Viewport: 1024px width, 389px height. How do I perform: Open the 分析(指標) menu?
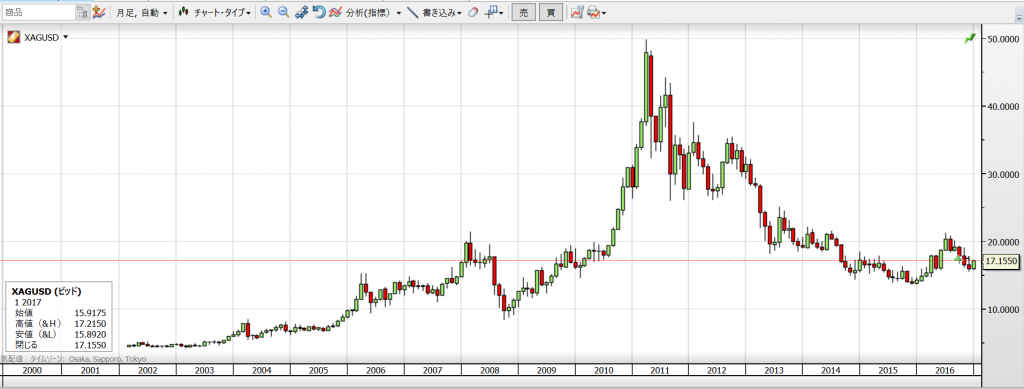(369, 12)
